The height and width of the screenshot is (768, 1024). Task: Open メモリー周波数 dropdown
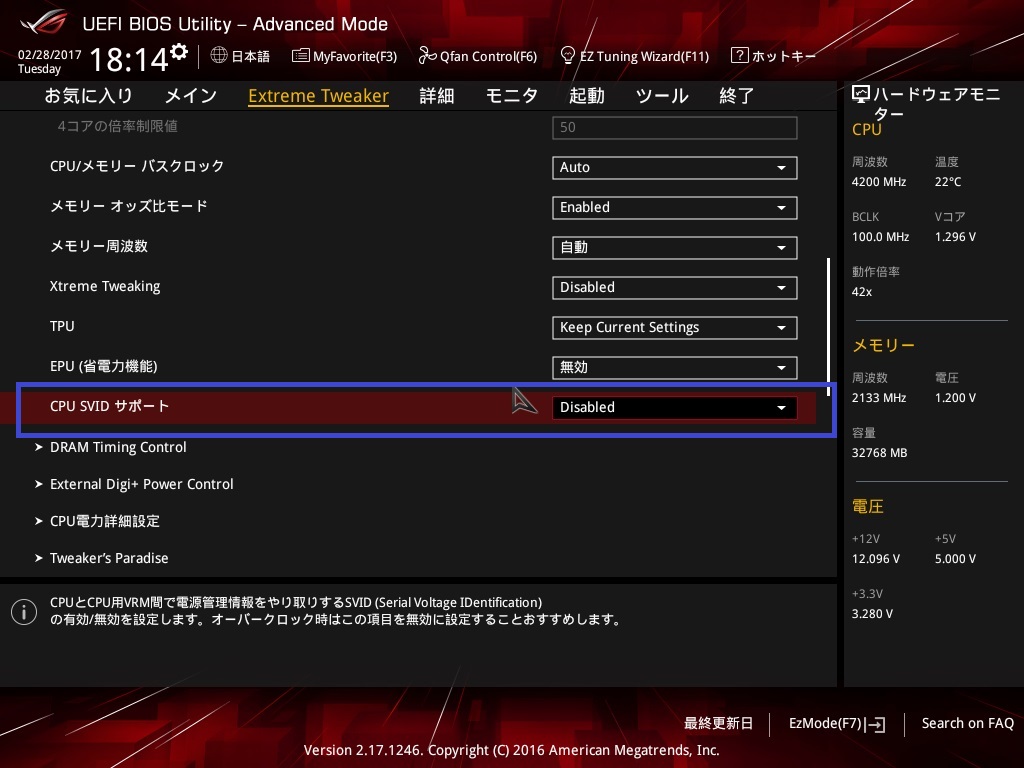(x=675, y=248)
